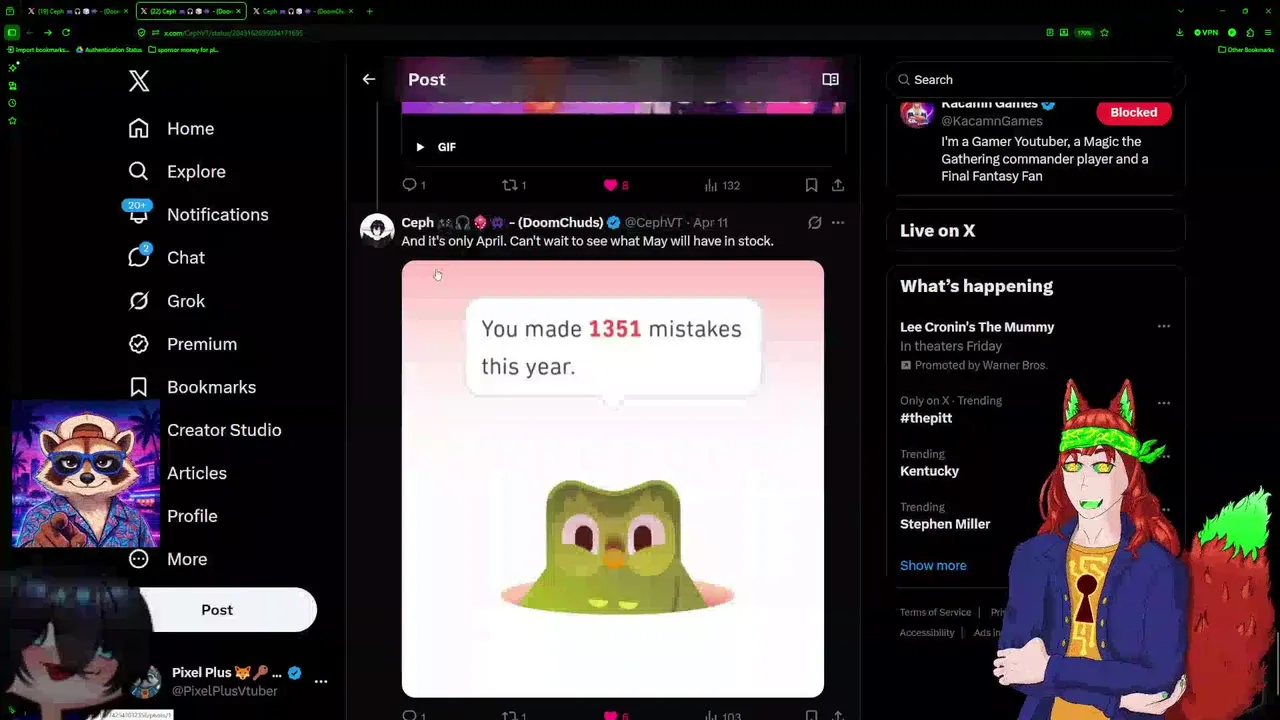Viewport: 1280px width, 720px height.
Task: Go back with the Post header arrow
Action: [x=369, y=79]
